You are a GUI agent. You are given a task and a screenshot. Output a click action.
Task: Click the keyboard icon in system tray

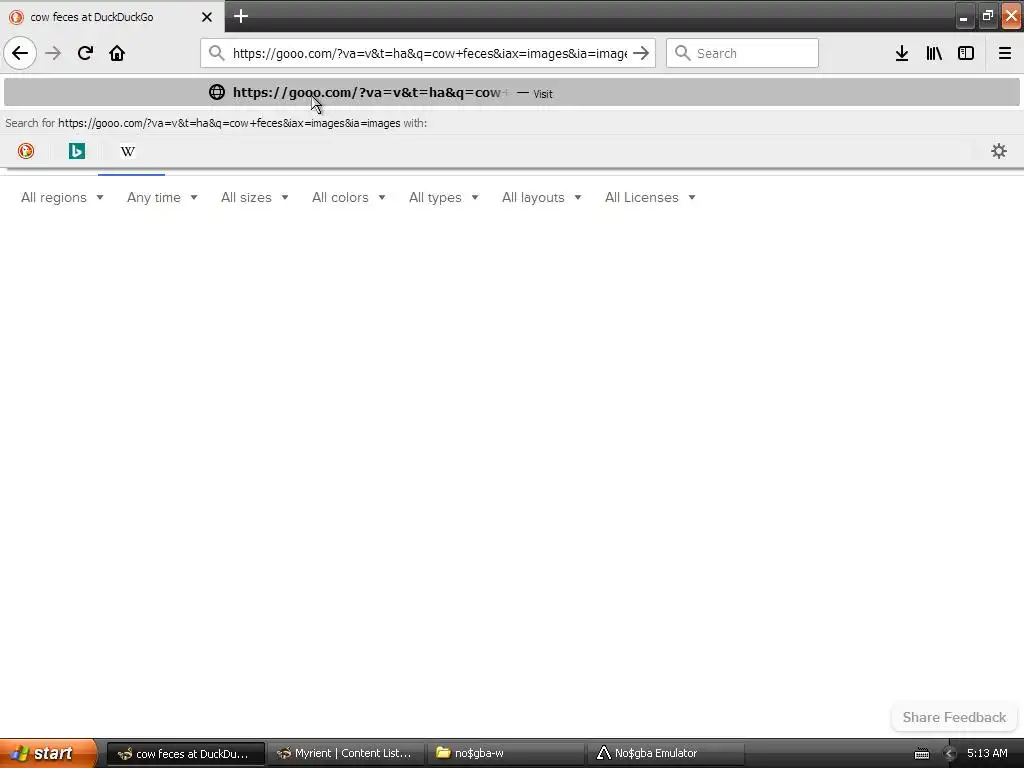click(921, 754)
